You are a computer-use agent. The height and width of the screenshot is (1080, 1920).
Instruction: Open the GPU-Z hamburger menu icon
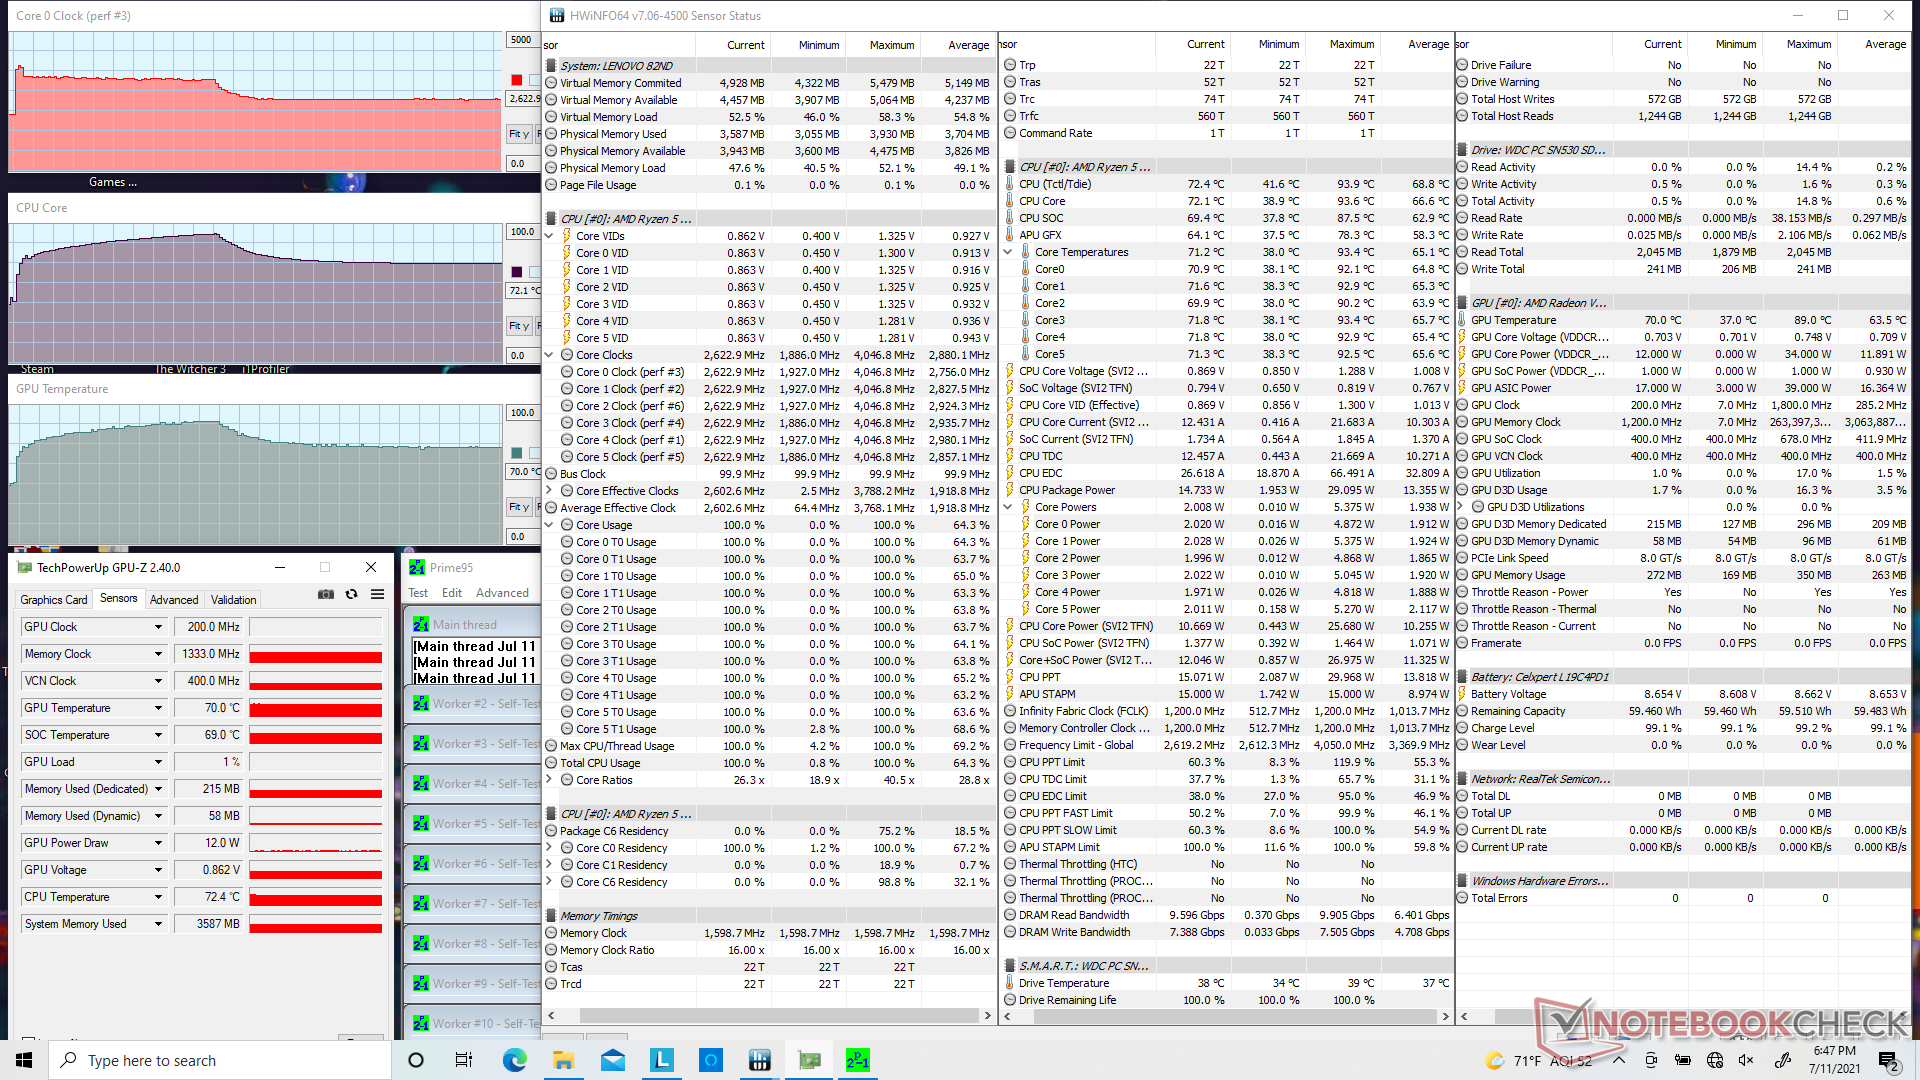pyautogui.click(x=377, y=594)
